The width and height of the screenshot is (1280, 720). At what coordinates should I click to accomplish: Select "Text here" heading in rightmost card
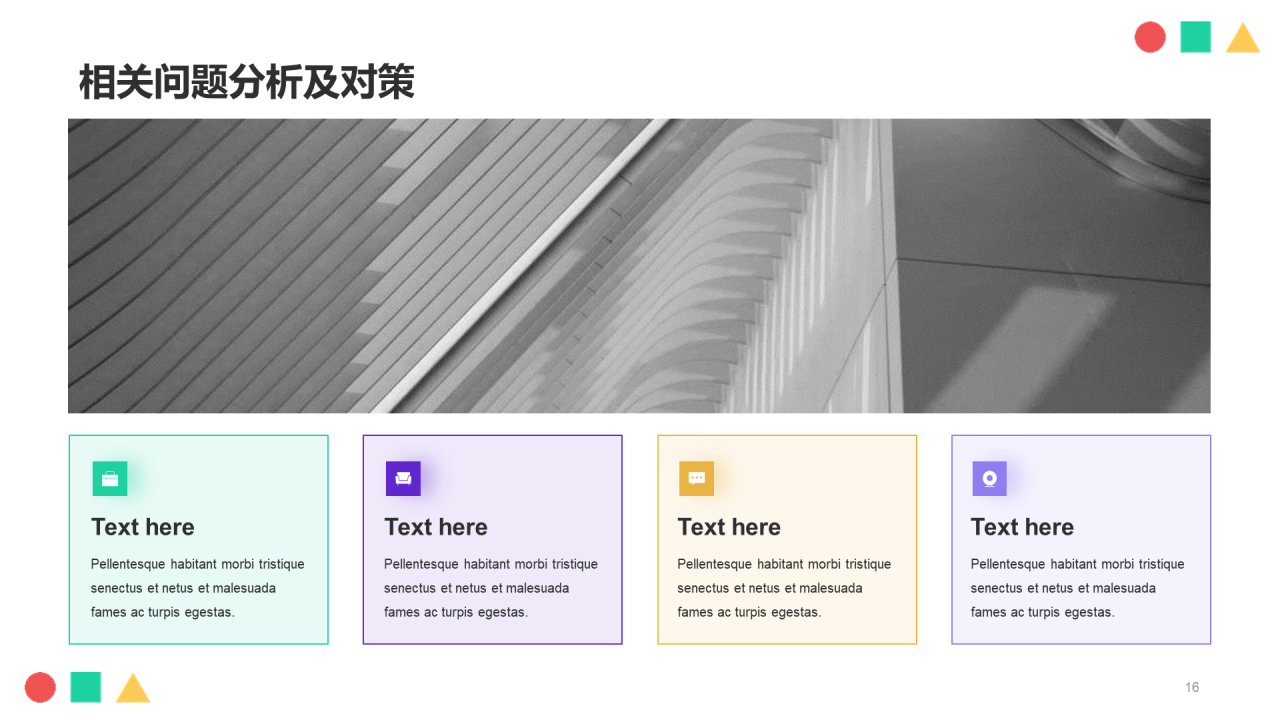pyautogui.click(x=1022, y=527)
